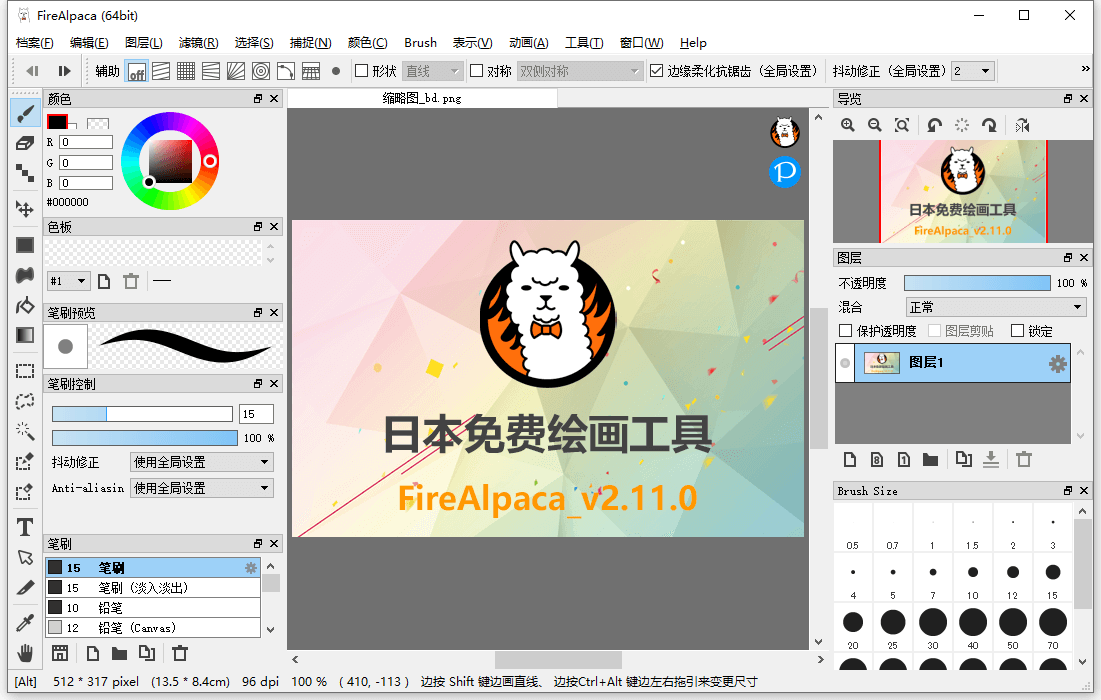The width and height of the screenshot is (1101, 700).
Task: Open the 图层(L) menu
Action: click(x=144, y=43)
